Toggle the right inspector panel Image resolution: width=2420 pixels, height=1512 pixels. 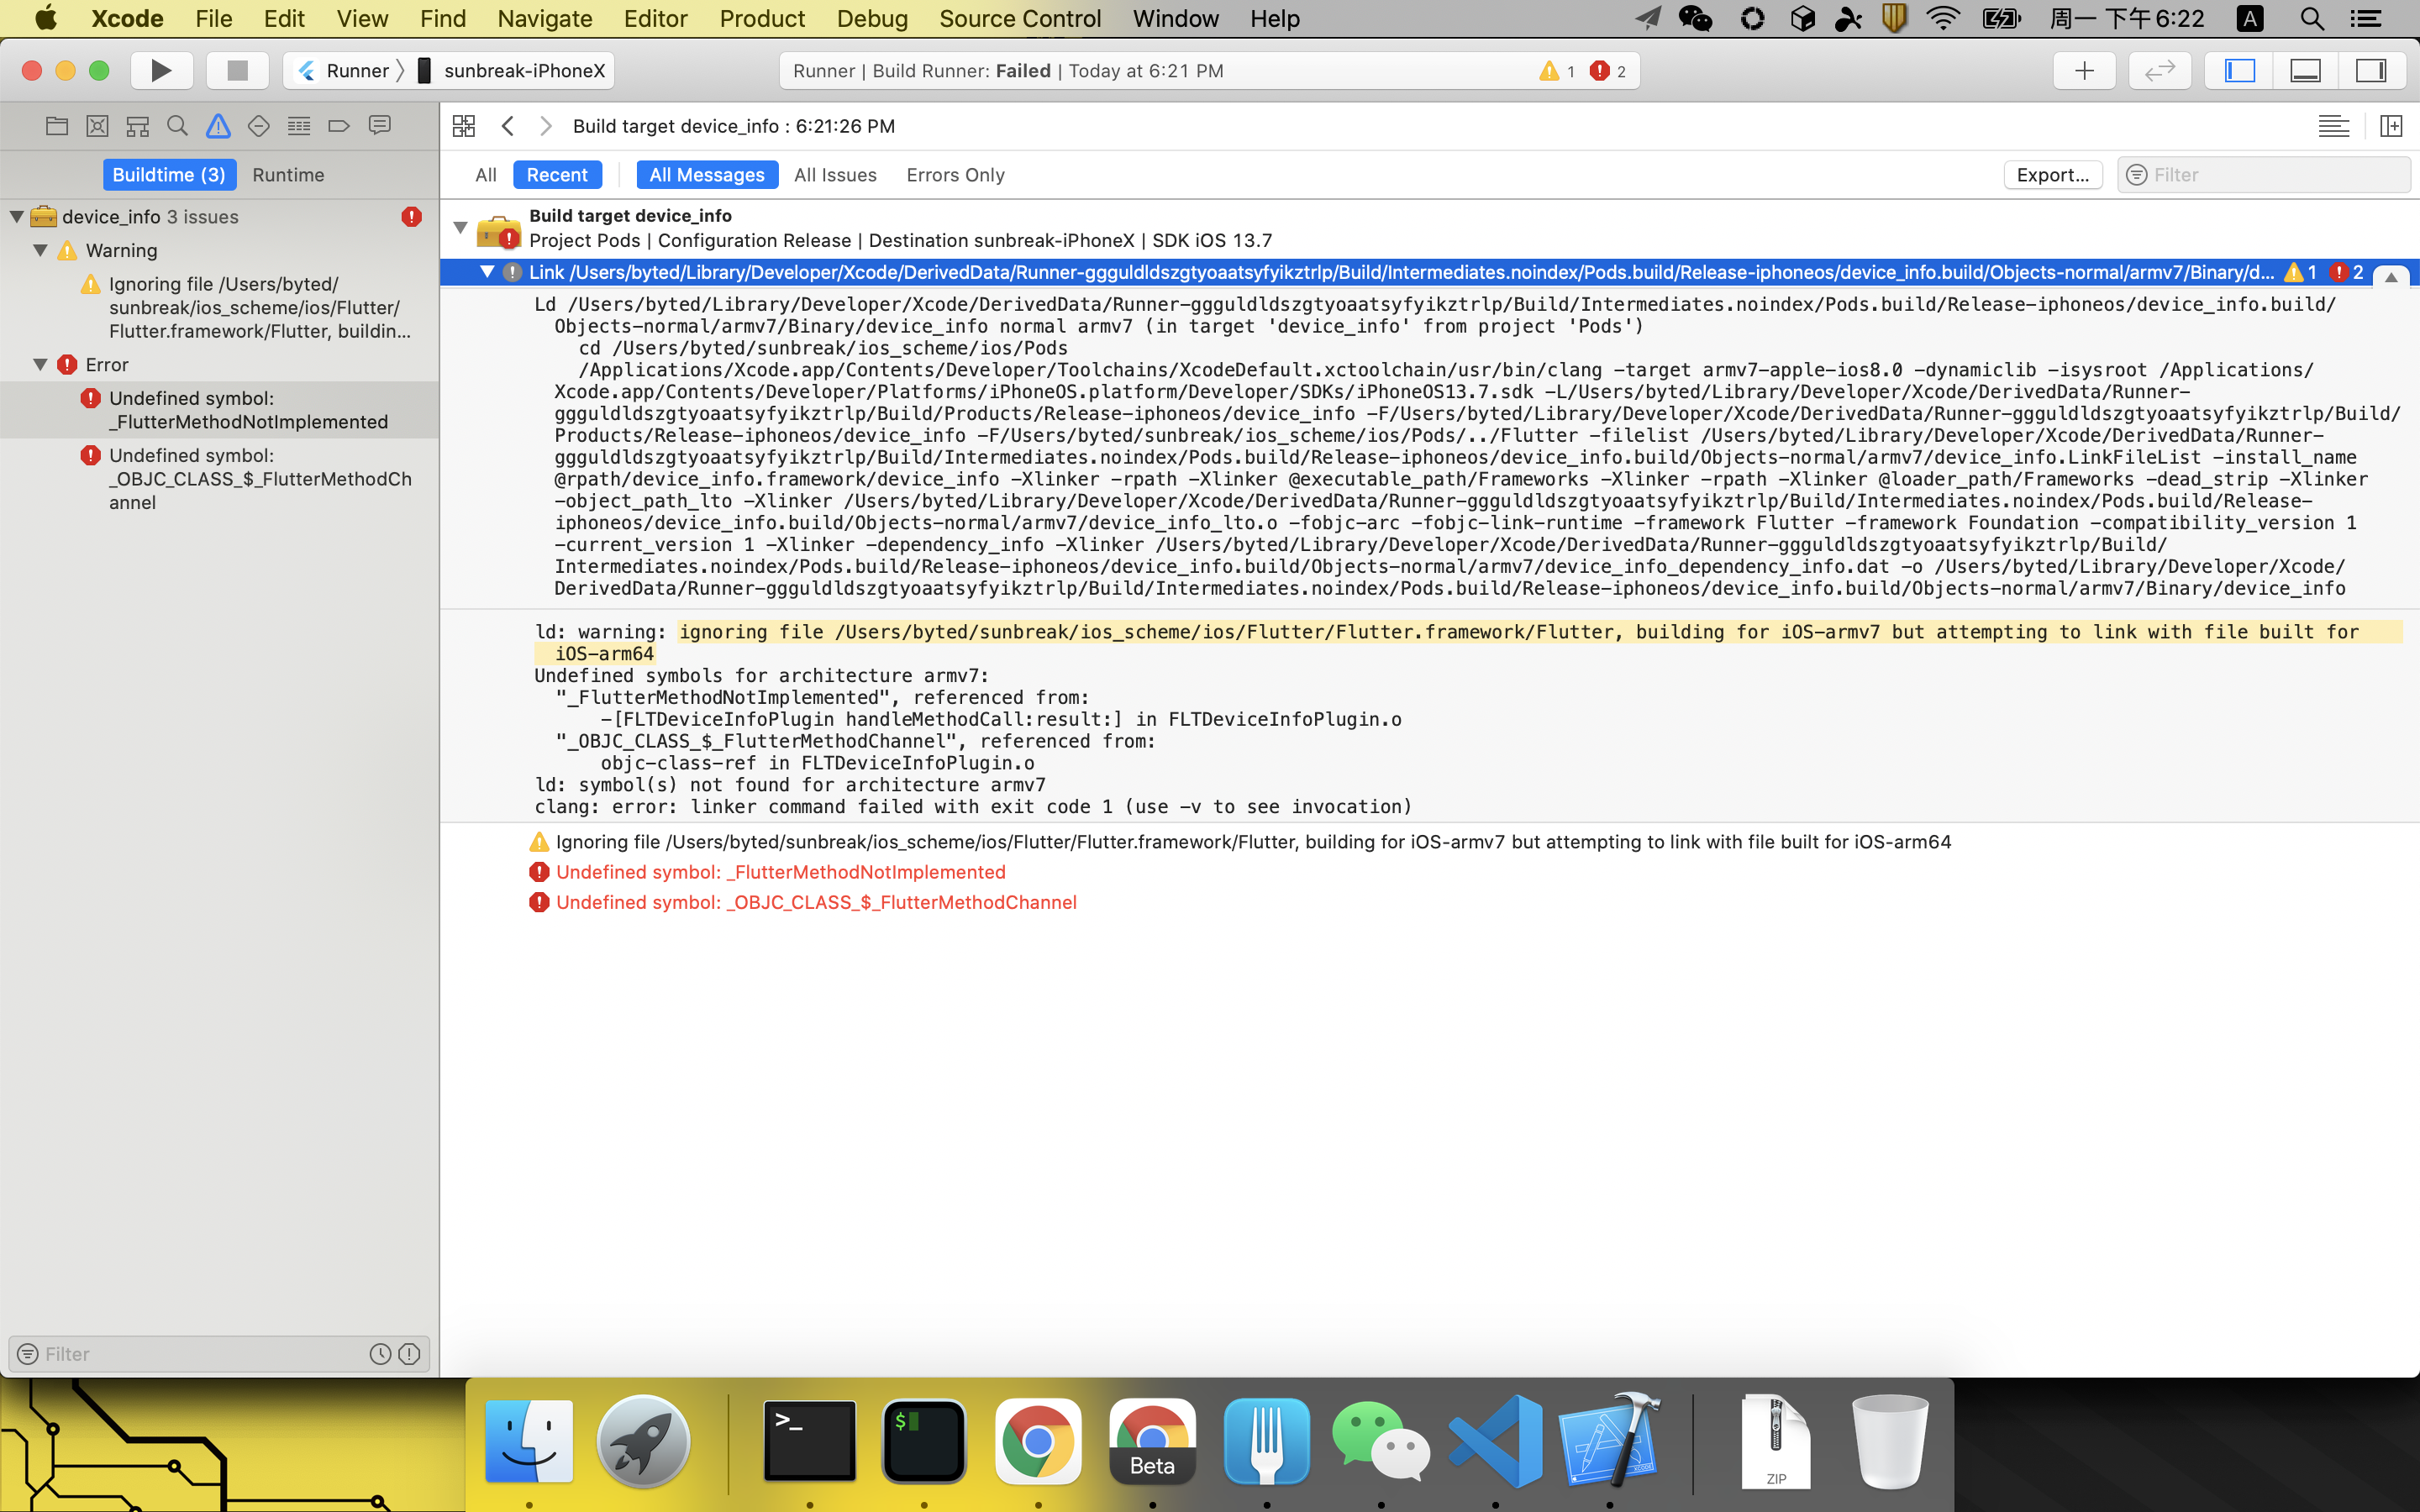(2371, 70)
